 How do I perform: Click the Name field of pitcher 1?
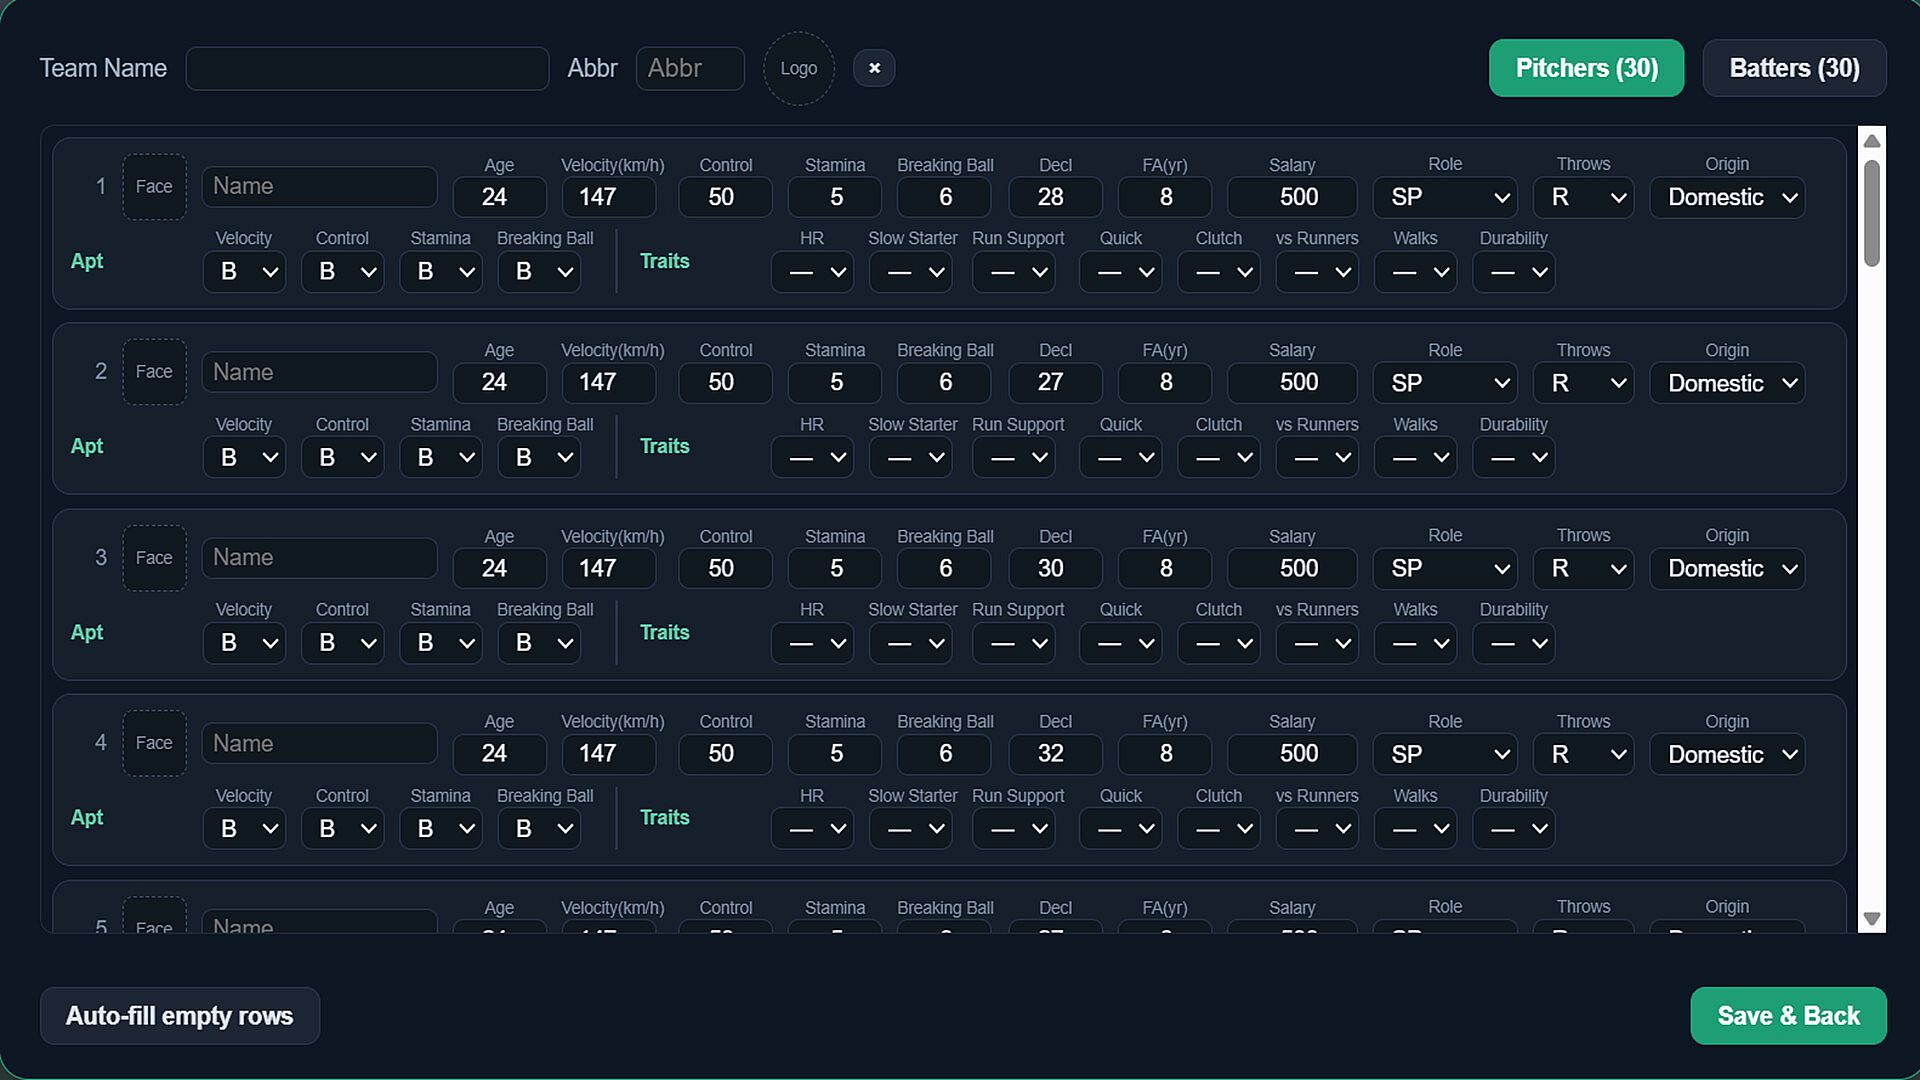(319, 187)
